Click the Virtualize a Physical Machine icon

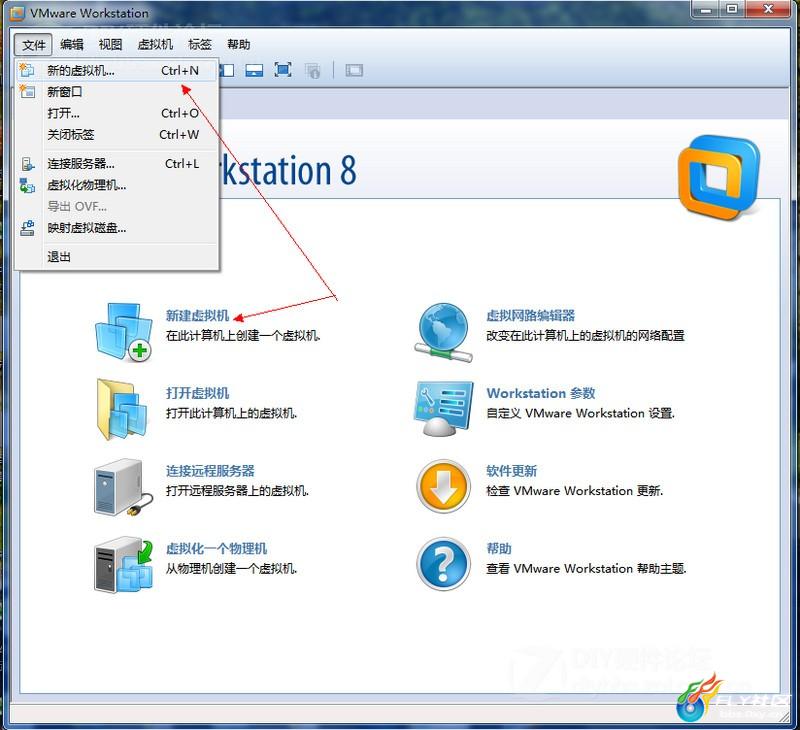coord(123,564)
